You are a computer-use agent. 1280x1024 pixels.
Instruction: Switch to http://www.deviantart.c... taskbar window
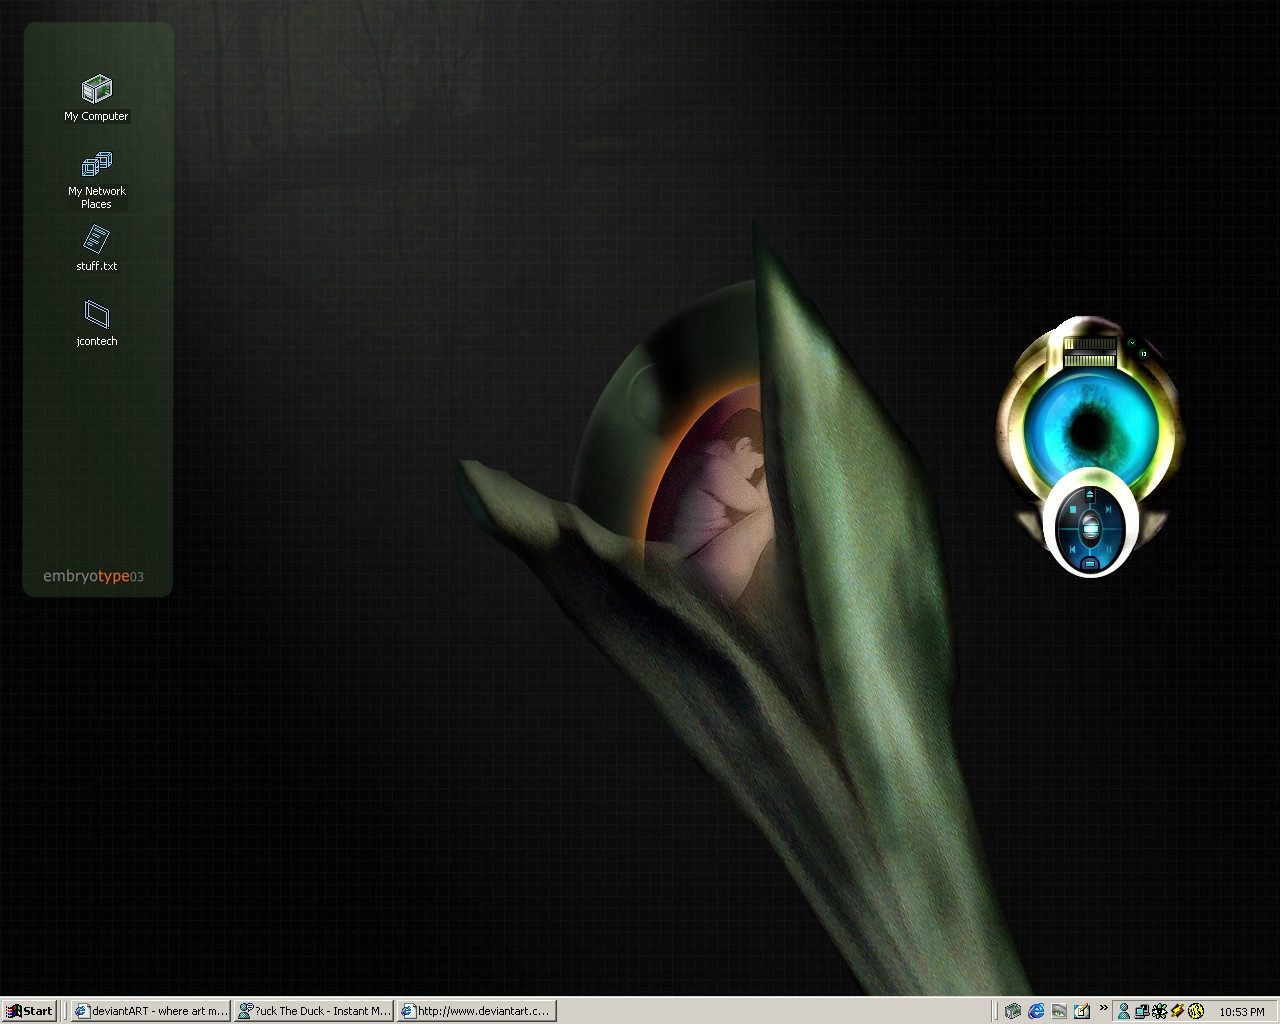tap(476, 1011)
